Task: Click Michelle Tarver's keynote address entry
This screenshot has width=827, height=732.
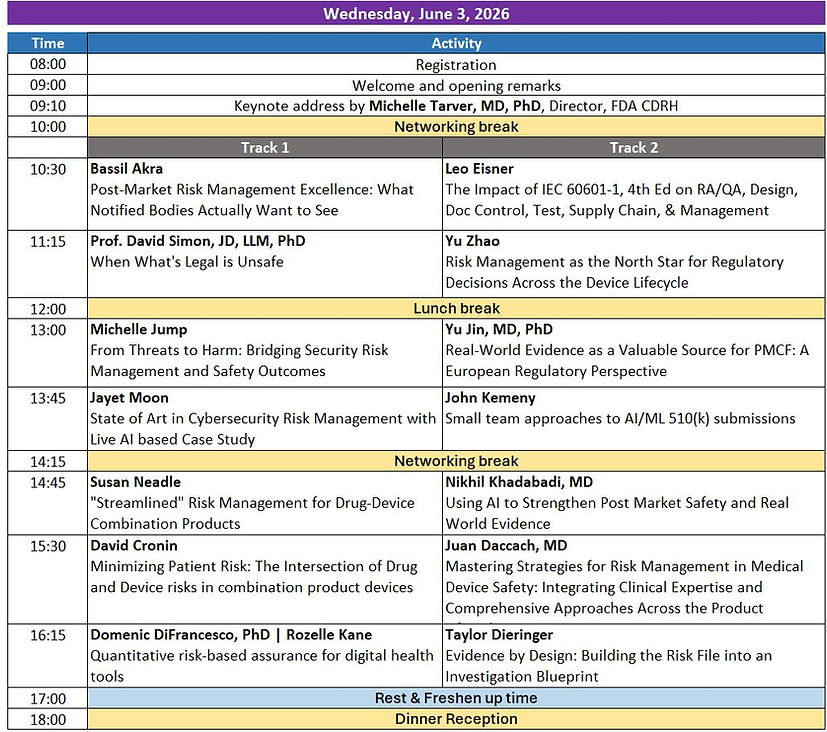Action: pyautogui.click(x=456, y=106)
